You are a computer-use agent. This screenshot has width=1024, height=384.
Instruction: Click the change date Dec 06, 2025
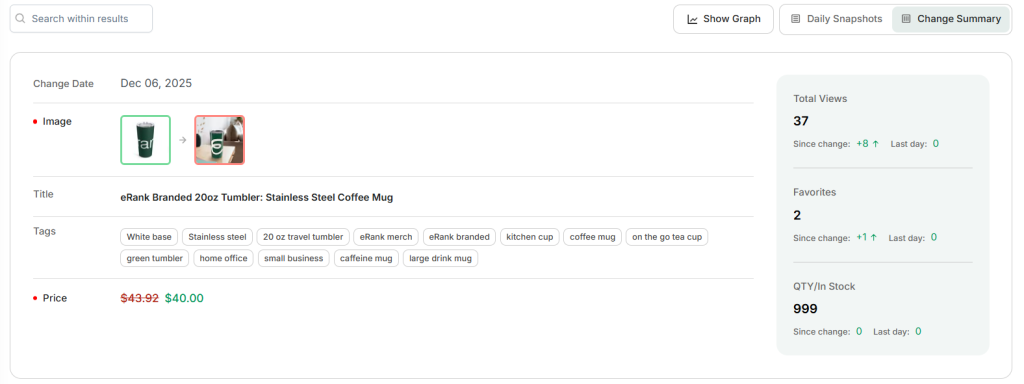click(x=156, y=84)
